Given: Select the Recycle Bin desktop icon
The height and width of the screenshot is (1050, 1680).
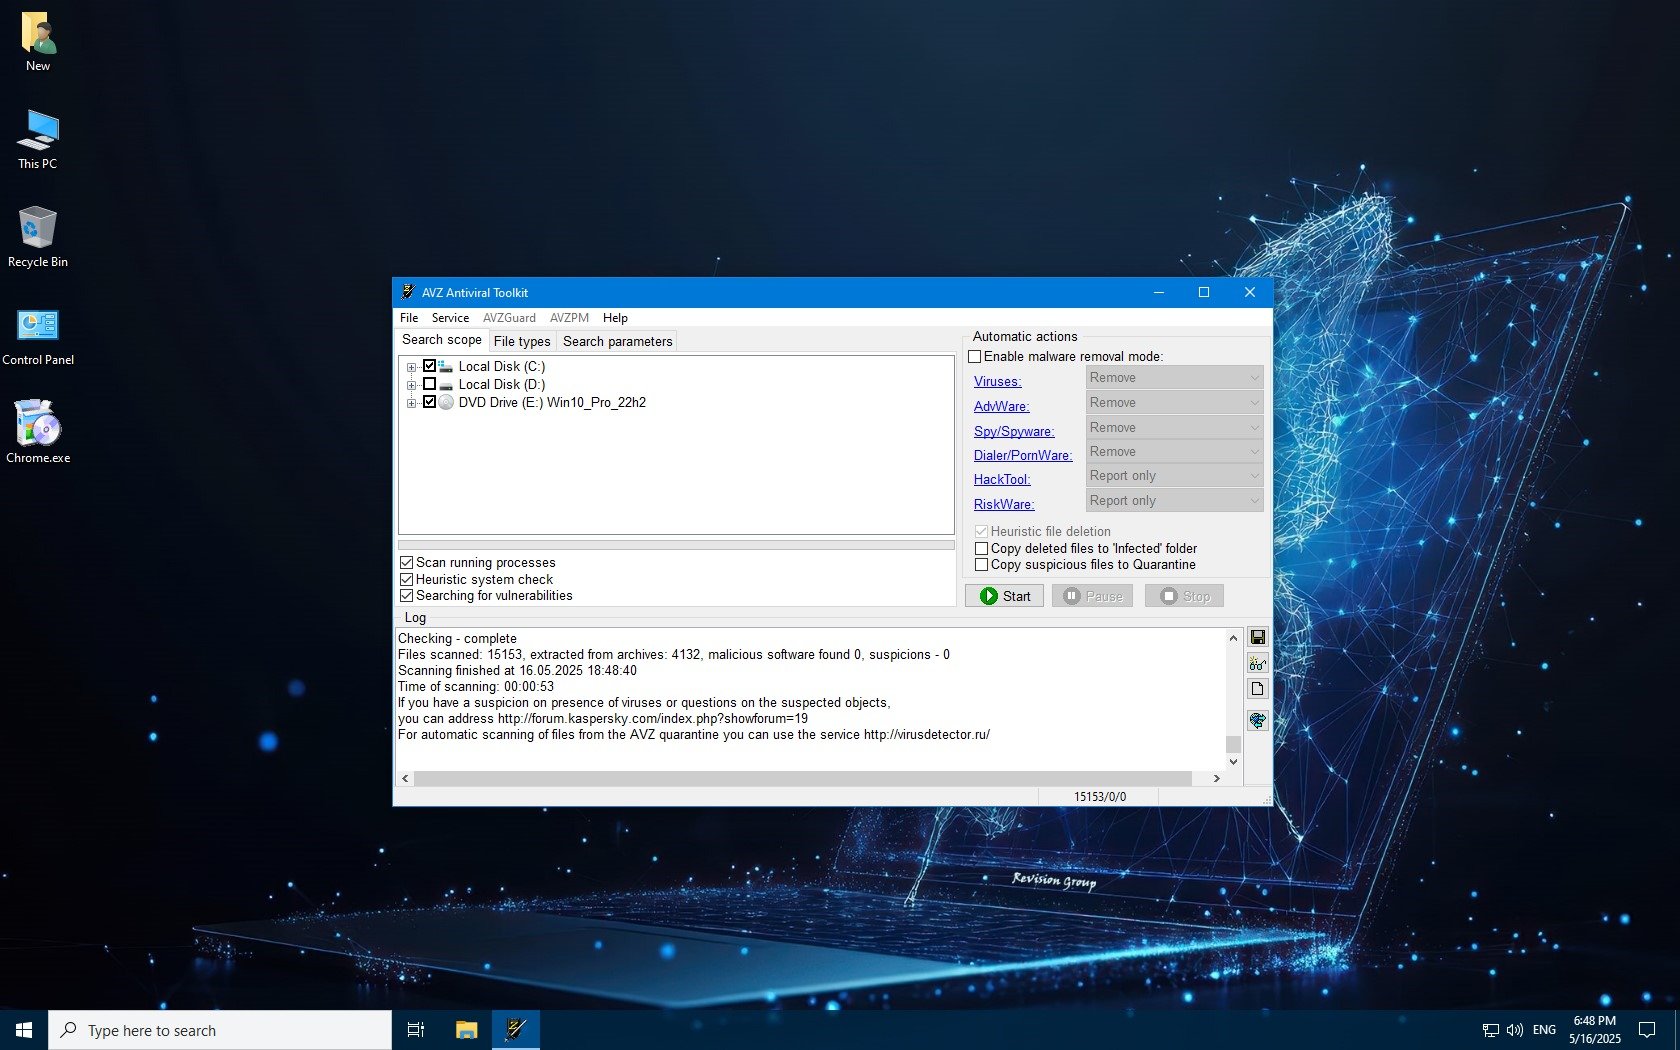Looking at the screenshot, I should tap(38, 237).
